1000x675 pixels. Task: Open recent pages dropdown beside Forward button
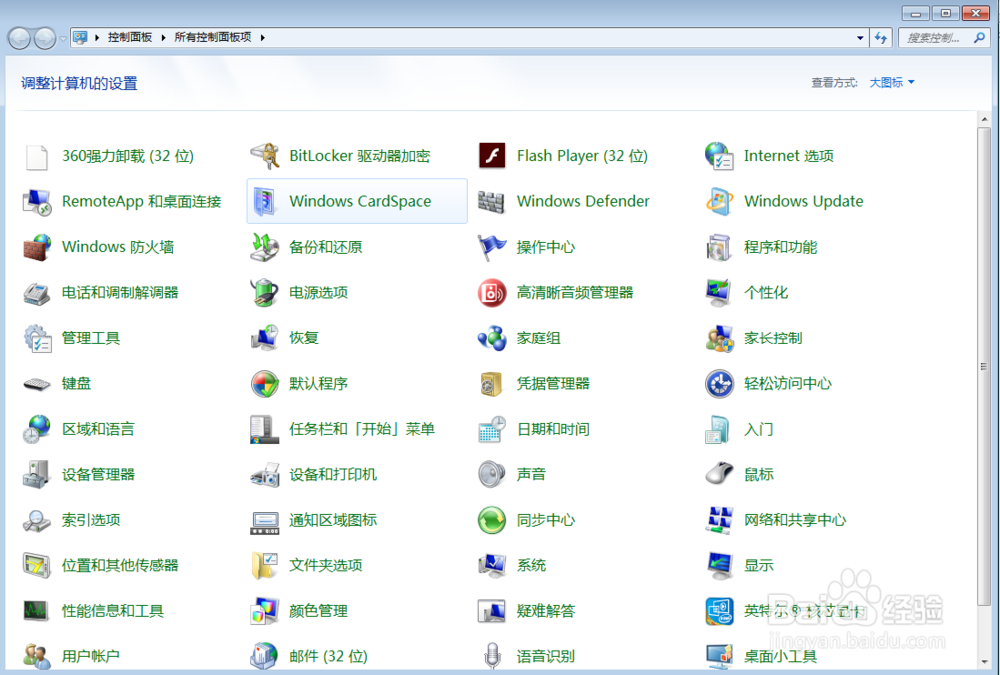point(62,38)
